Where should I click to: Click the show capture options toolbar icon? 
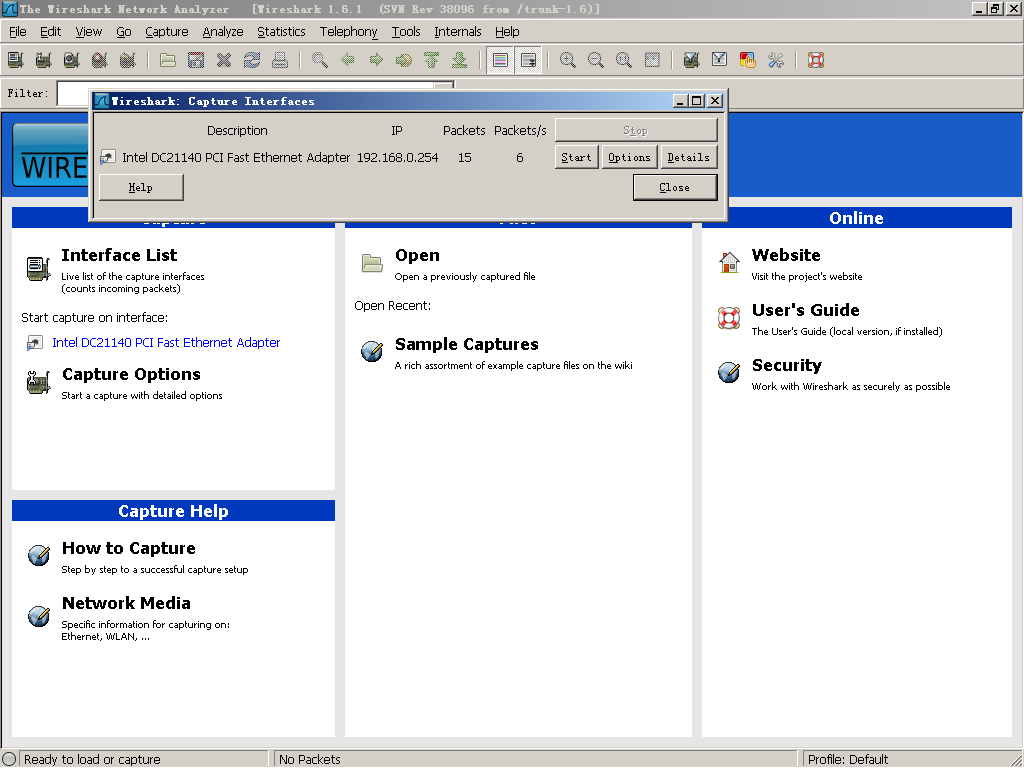44,60
